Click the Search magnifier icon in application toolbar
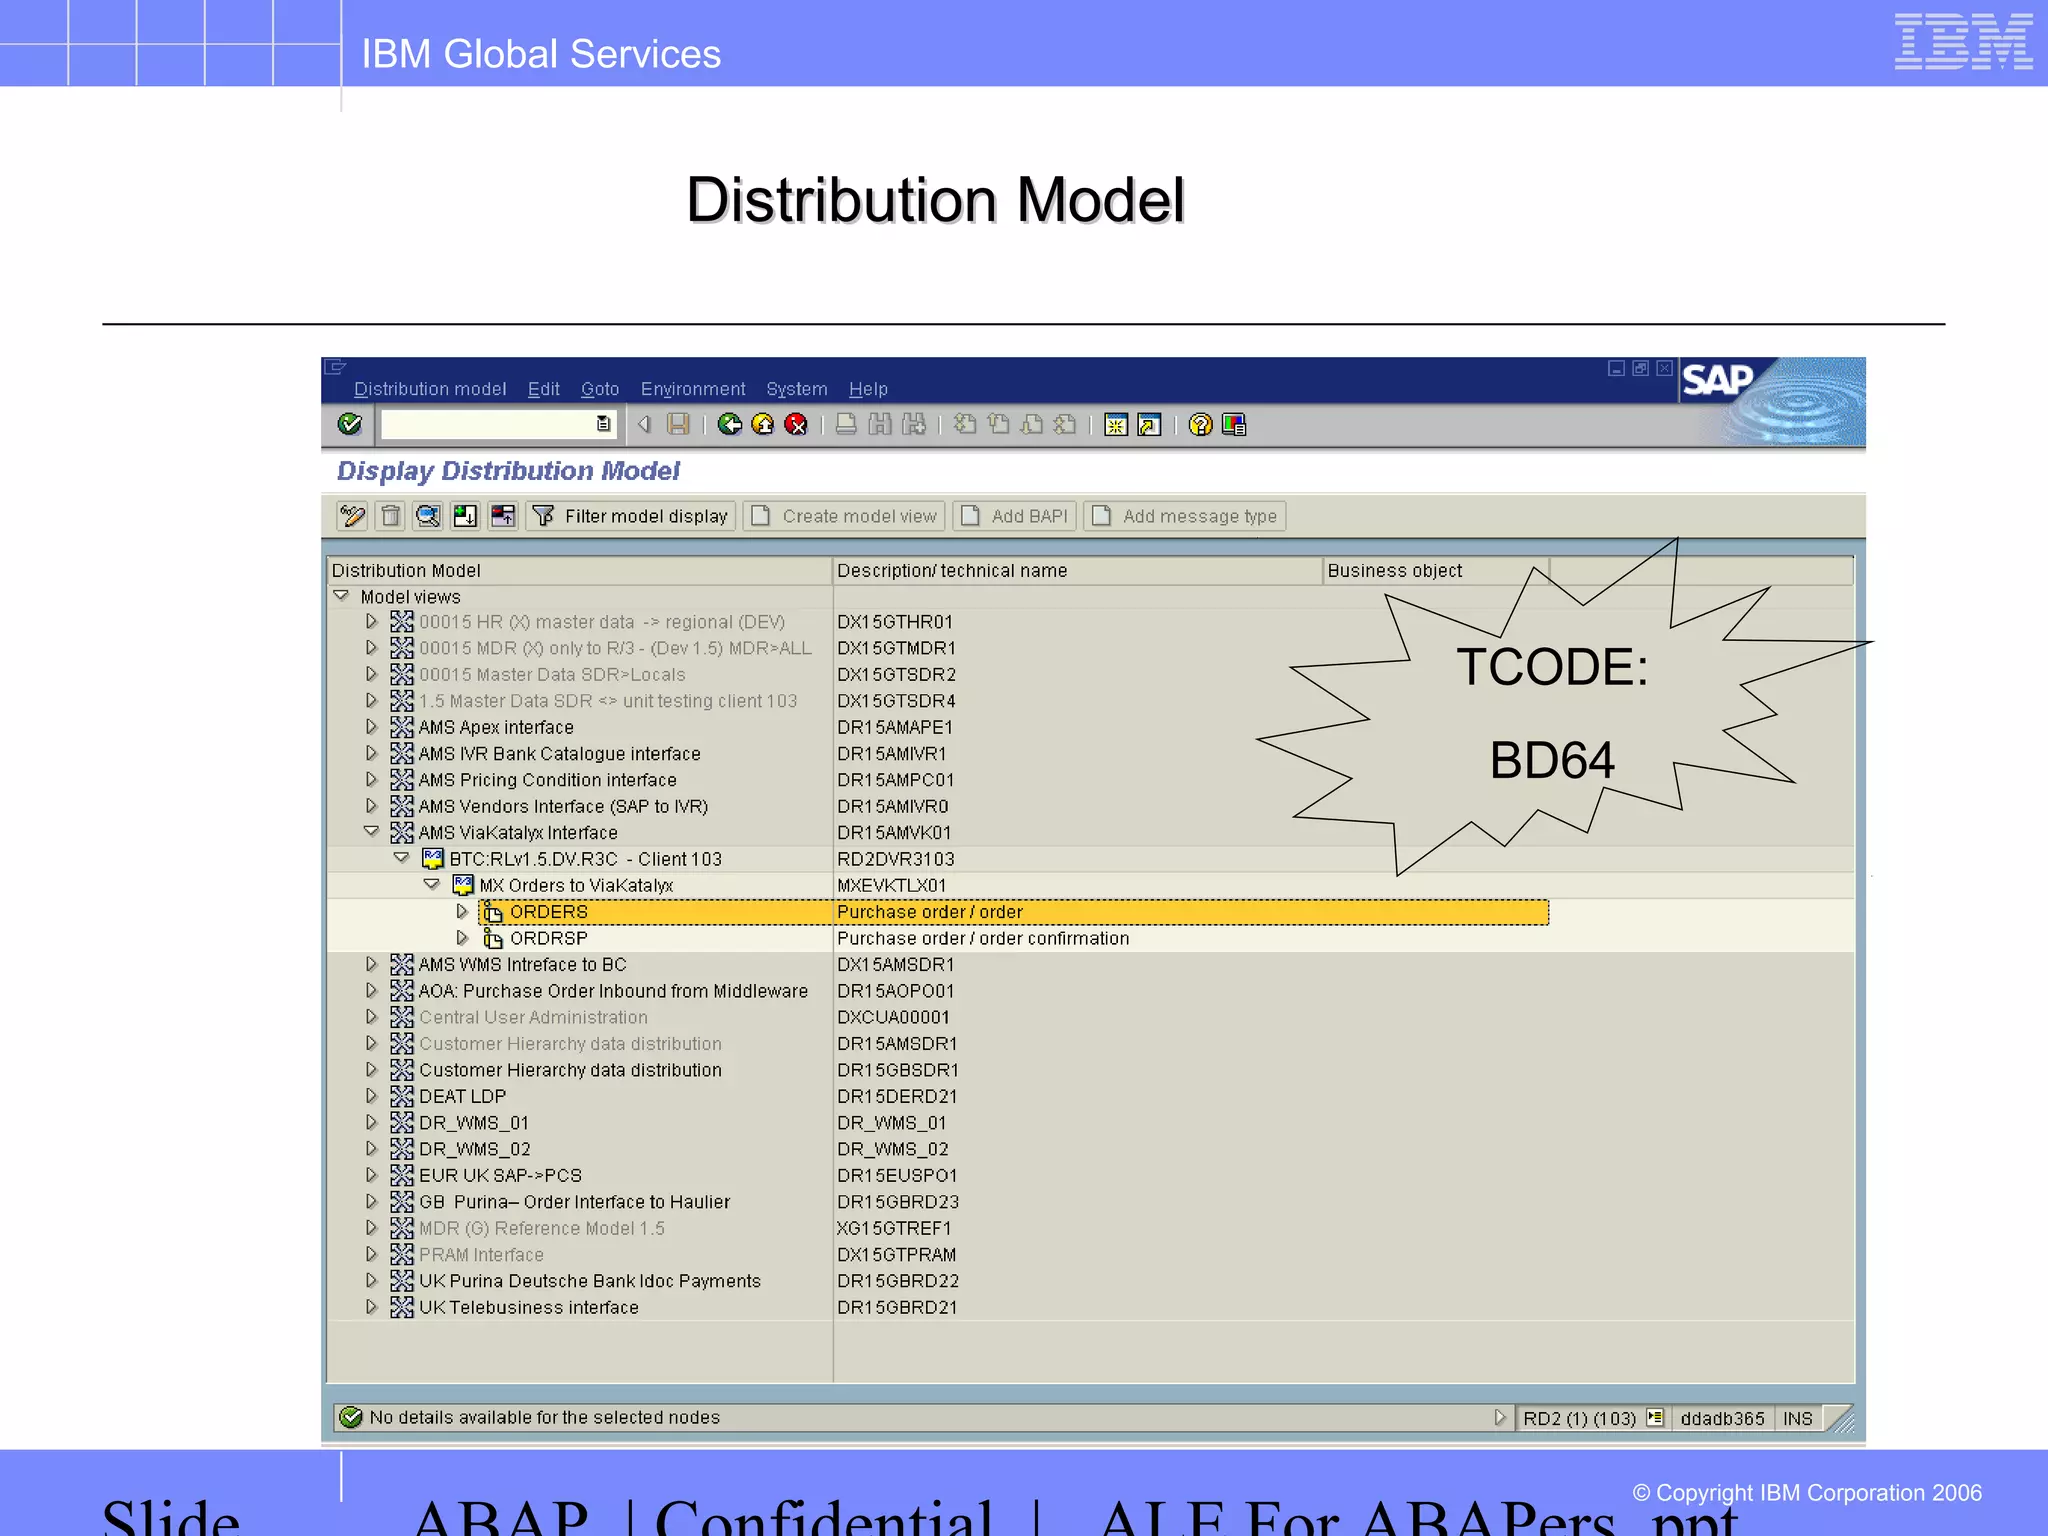This screenshot has width=2048, height=1536. [x=428, y=516]
